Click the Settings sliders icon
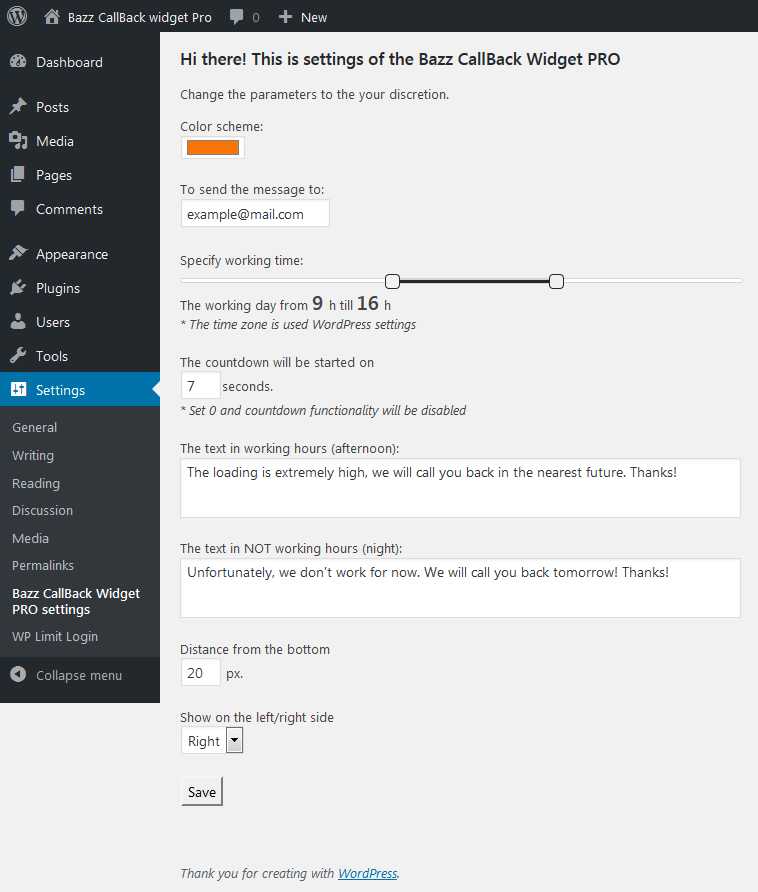The image size is (758, 892). [18, 389]
